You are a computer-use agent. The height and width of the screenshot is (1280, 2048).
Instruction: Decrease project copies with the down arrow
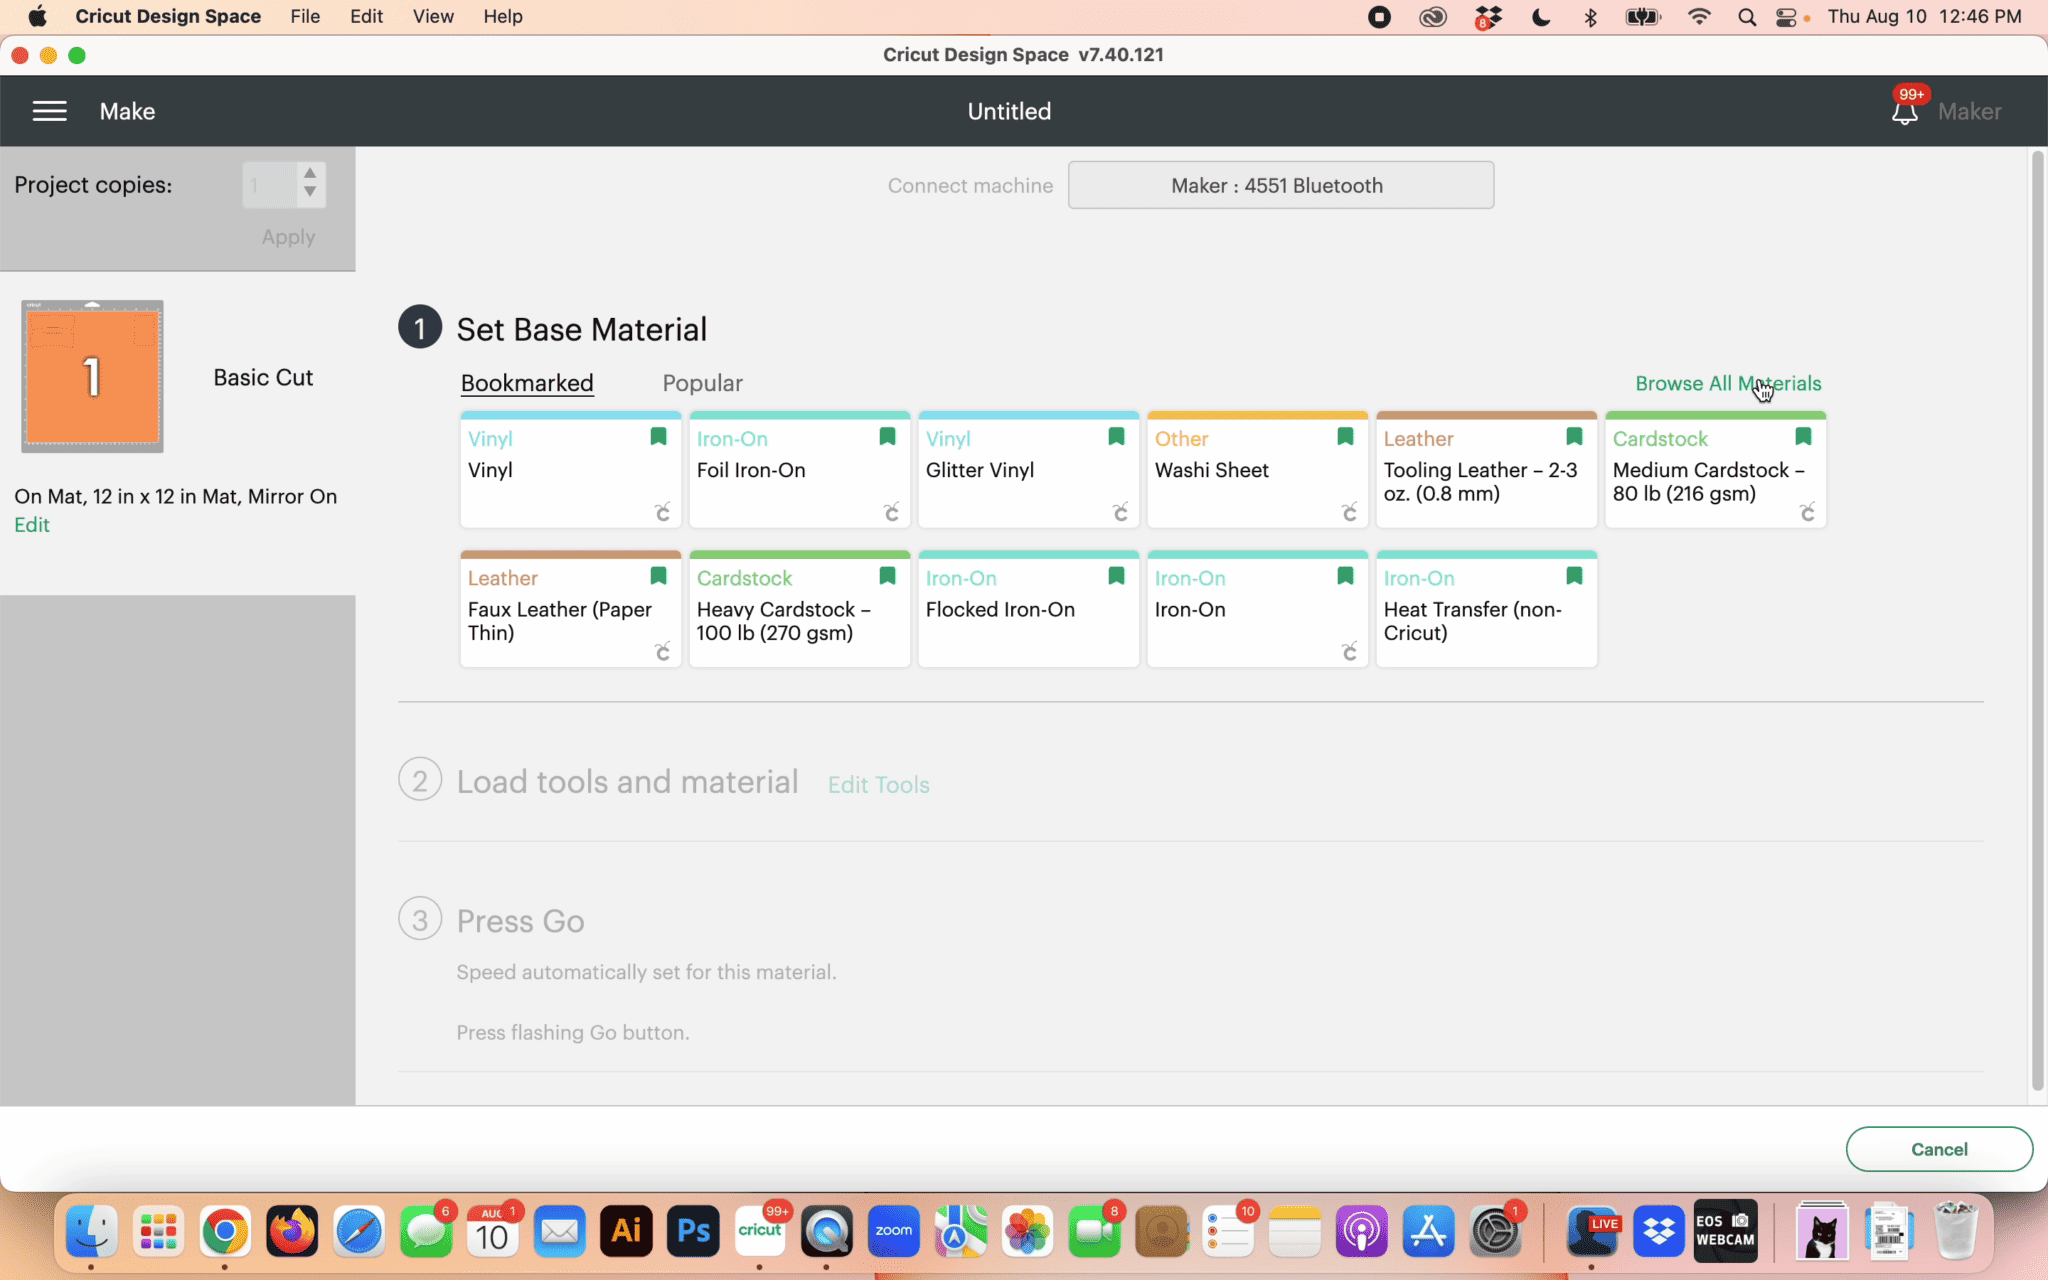pyautogui.click(x=310, y=193)
